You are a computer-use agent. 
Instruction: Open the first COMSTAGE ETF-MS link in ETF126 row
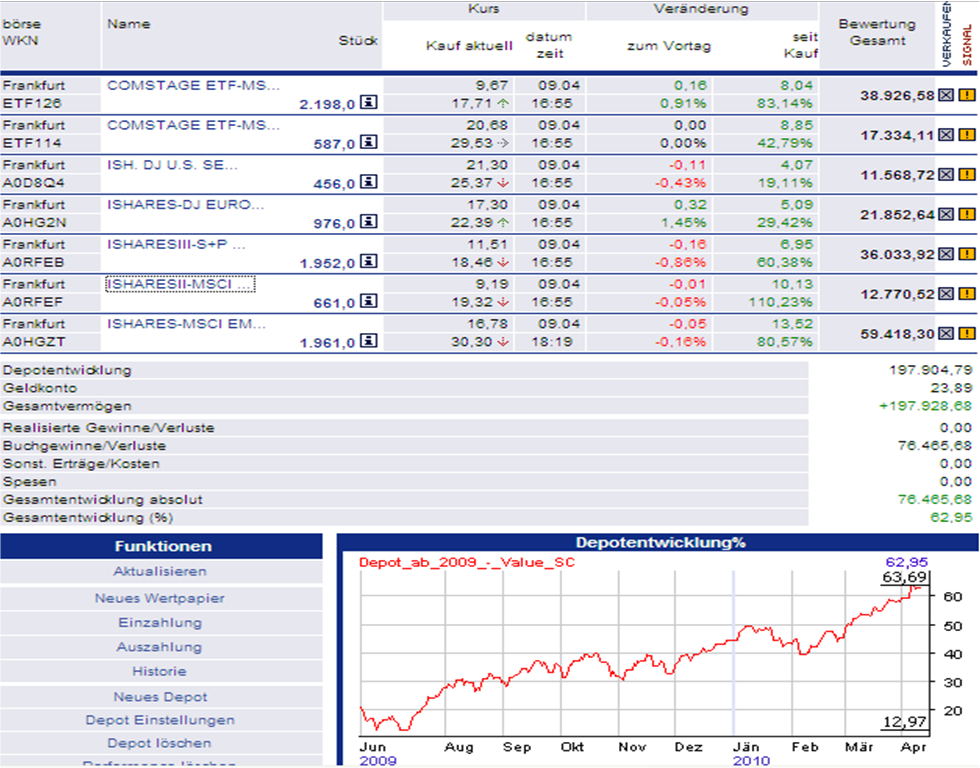pyautogui.click(x=193, y=85)
